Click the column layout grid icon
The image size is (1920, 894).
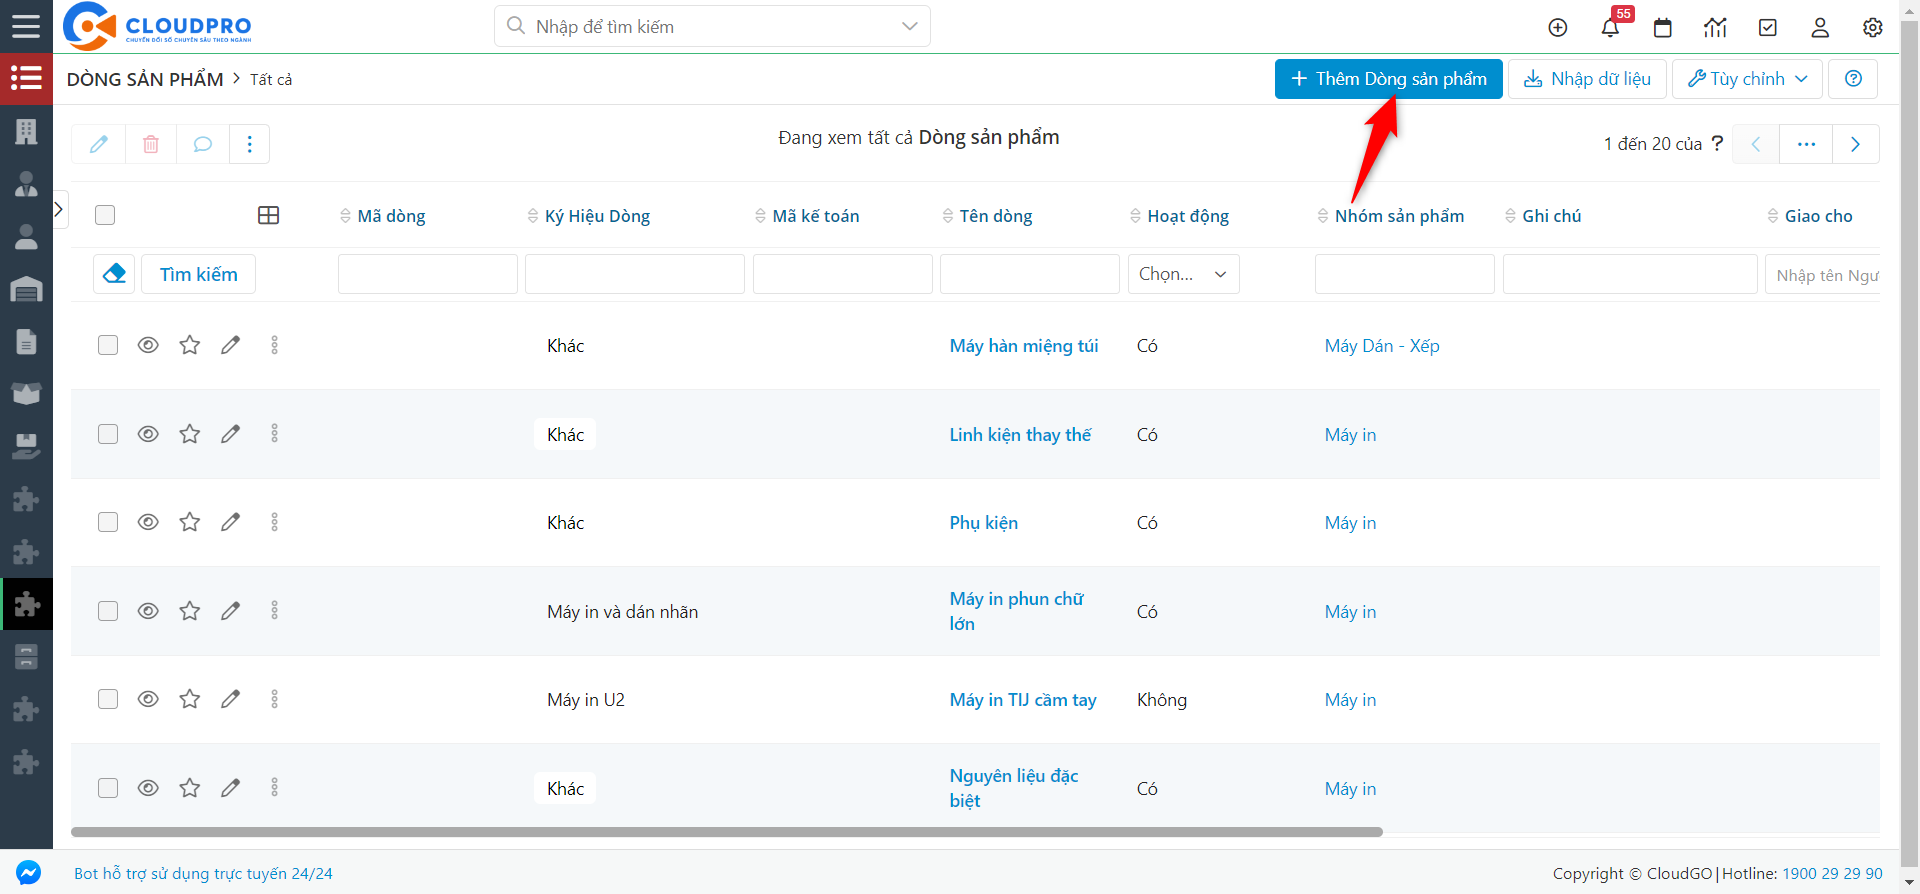268,215
